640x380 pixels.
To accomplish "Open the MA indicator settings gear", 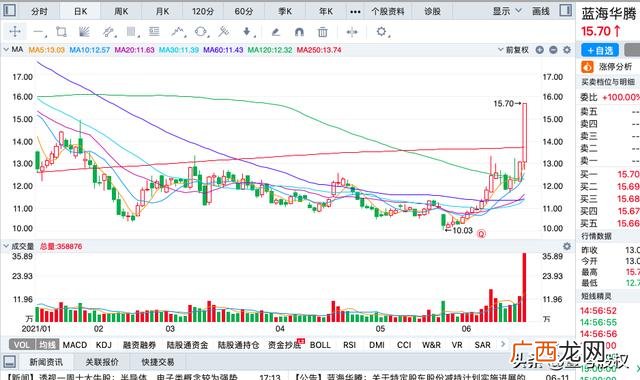I will (x=567, y=50).
